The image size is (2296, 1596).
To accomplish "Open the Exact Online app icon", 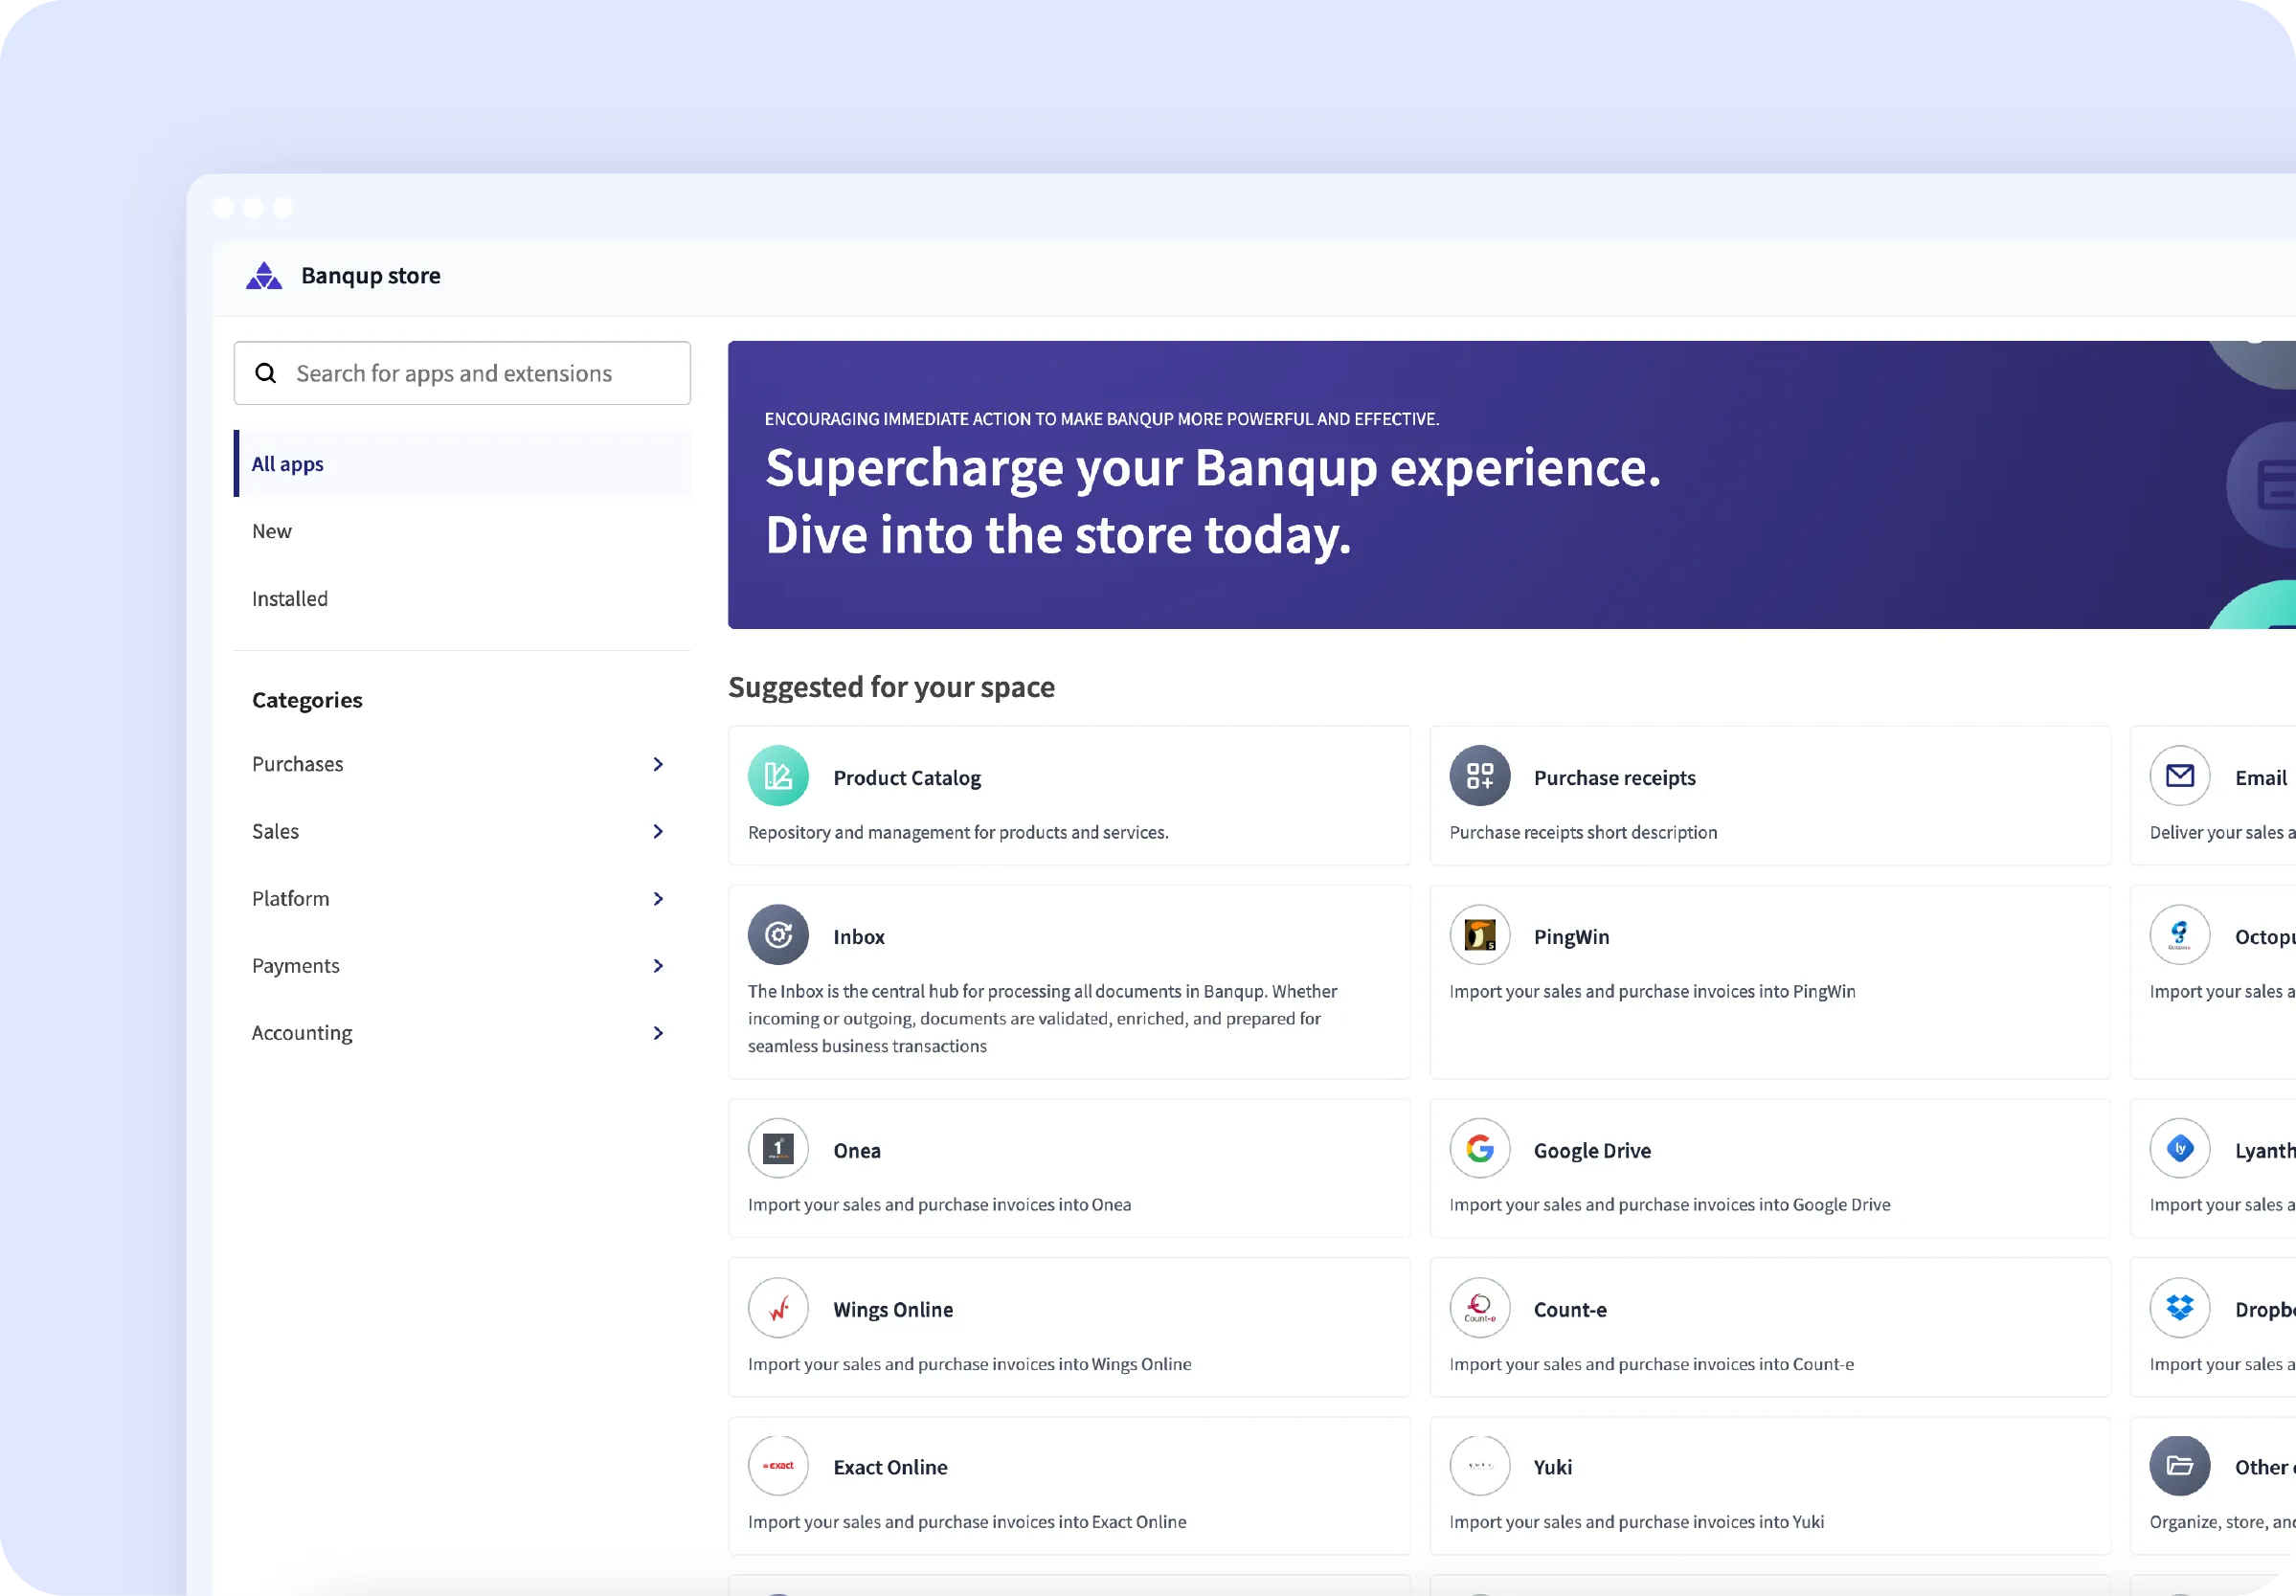I will (x=778, y=1466).
